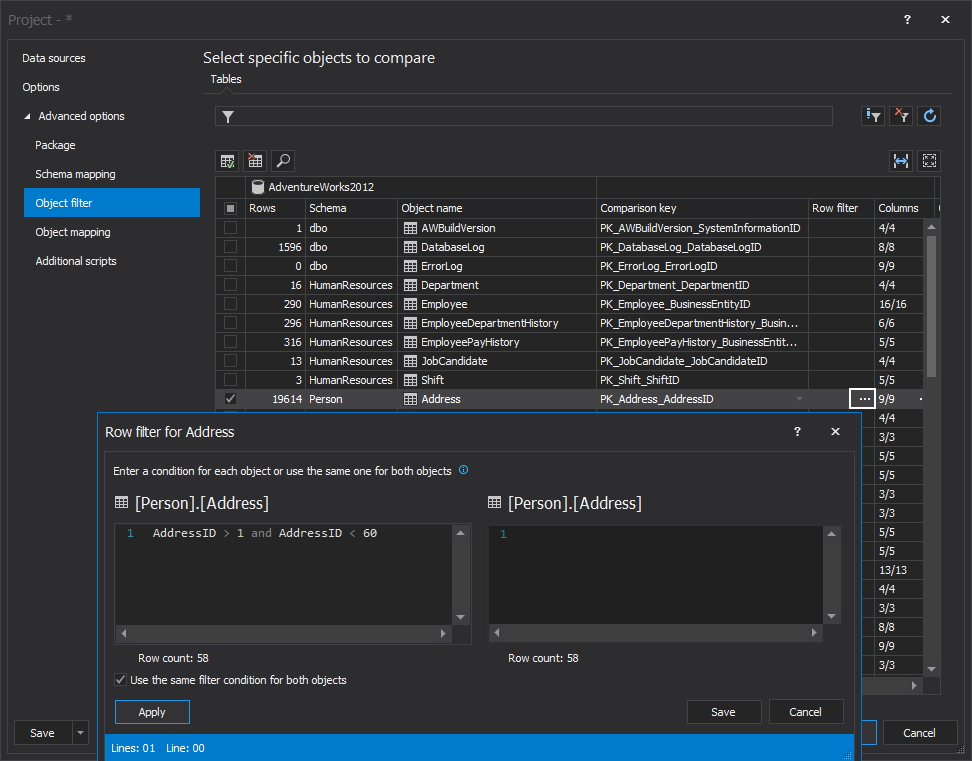Open the Save button dropdown arrow
The height and width of the screenshot is (761, 972).
click(x=80, y=733)
